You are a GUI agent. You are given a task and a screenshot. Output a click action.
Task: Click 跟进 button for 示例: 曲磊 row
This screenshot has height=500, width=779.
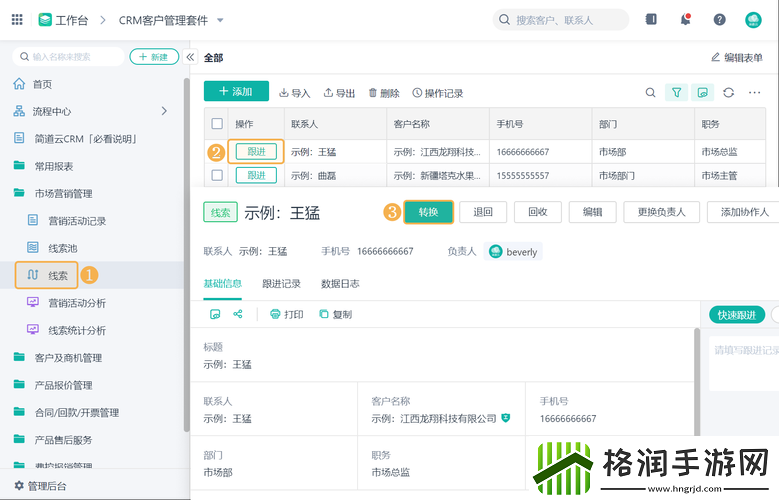pyautogui.click(x=256, y=175)
